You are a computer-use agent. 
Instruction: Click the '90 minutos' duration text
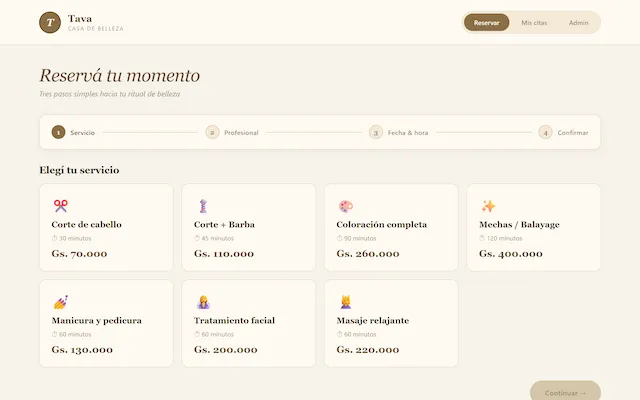click(360, 238)
